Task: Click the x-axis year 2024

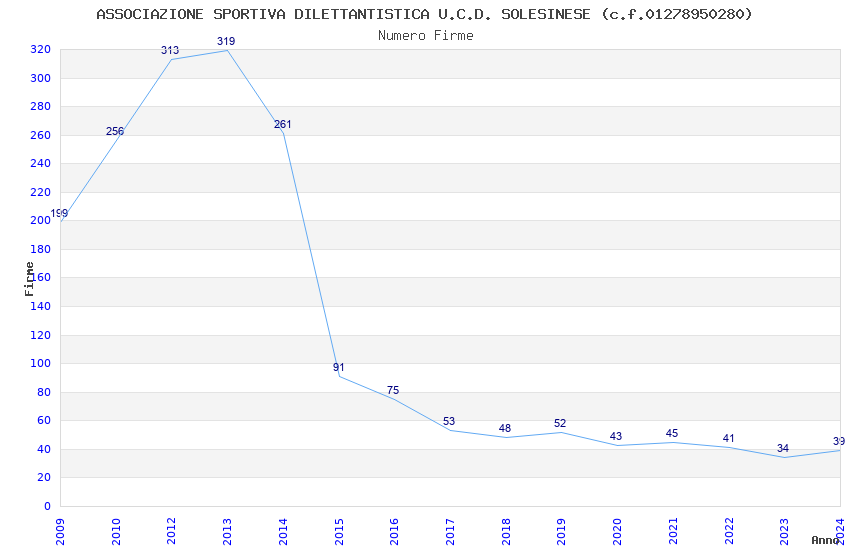Action: [840, 532]
